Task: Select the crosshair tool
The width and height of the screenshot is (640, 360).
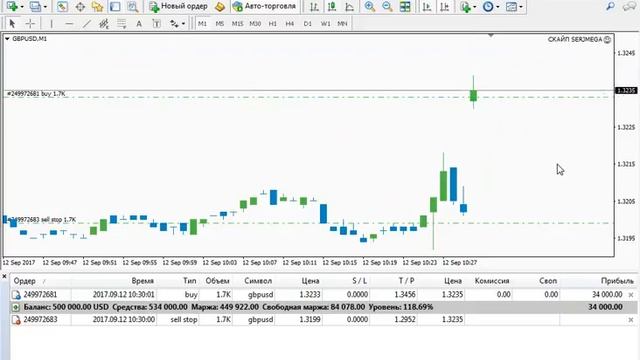Action: [30, 24]
